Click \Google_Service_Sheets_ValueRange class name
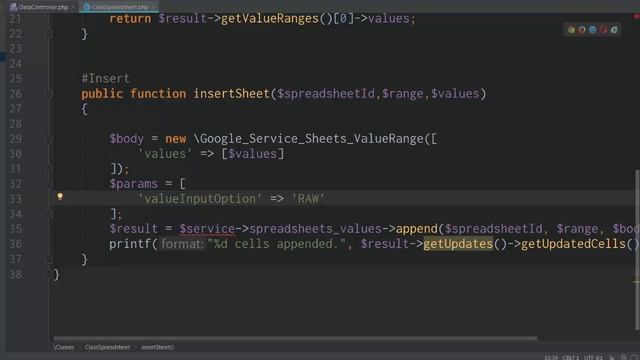 (x=309, y=139)
